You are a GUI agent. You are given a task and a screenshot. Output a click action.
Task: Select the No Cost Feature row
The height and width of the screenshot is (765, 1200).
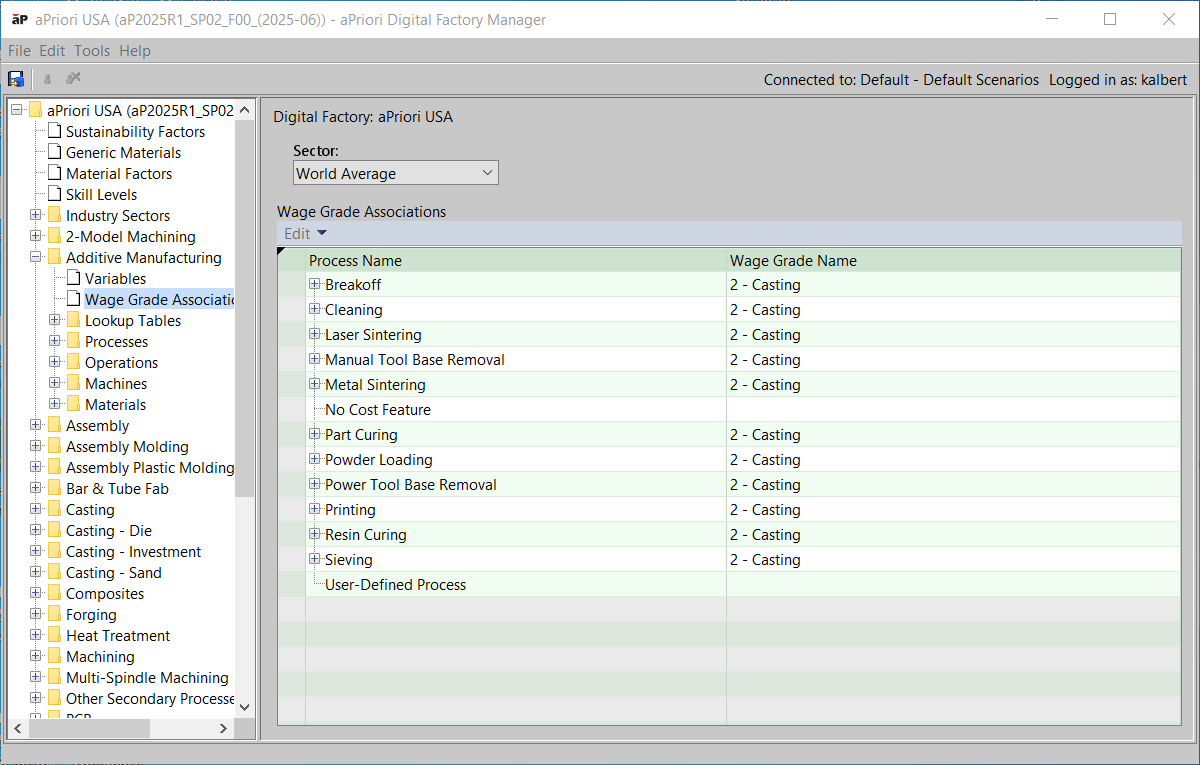729,409
